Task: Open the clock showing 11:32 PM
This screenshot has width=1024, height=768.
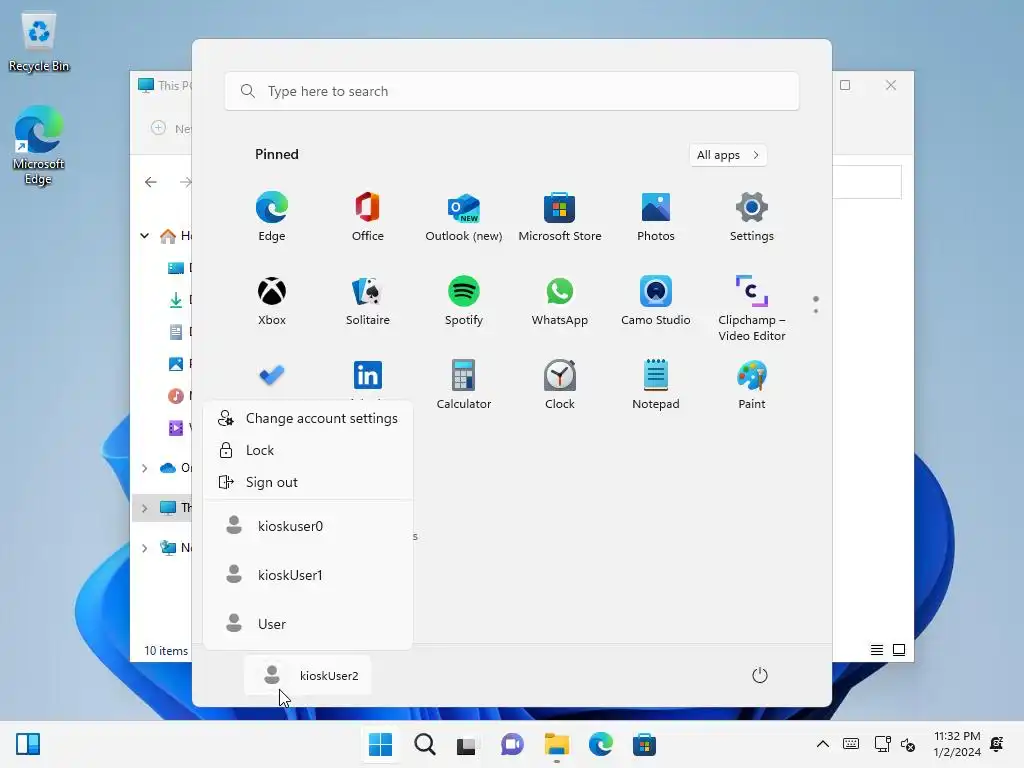Action: tap(957, 744)
